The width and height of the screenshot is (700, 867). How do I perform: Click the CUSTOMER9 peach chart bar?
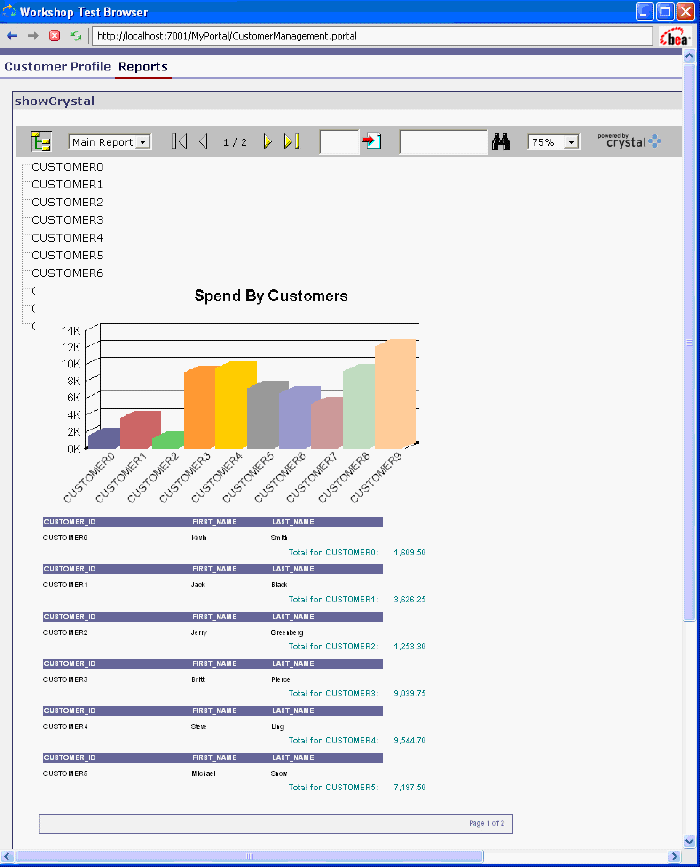tap(395, 394)
